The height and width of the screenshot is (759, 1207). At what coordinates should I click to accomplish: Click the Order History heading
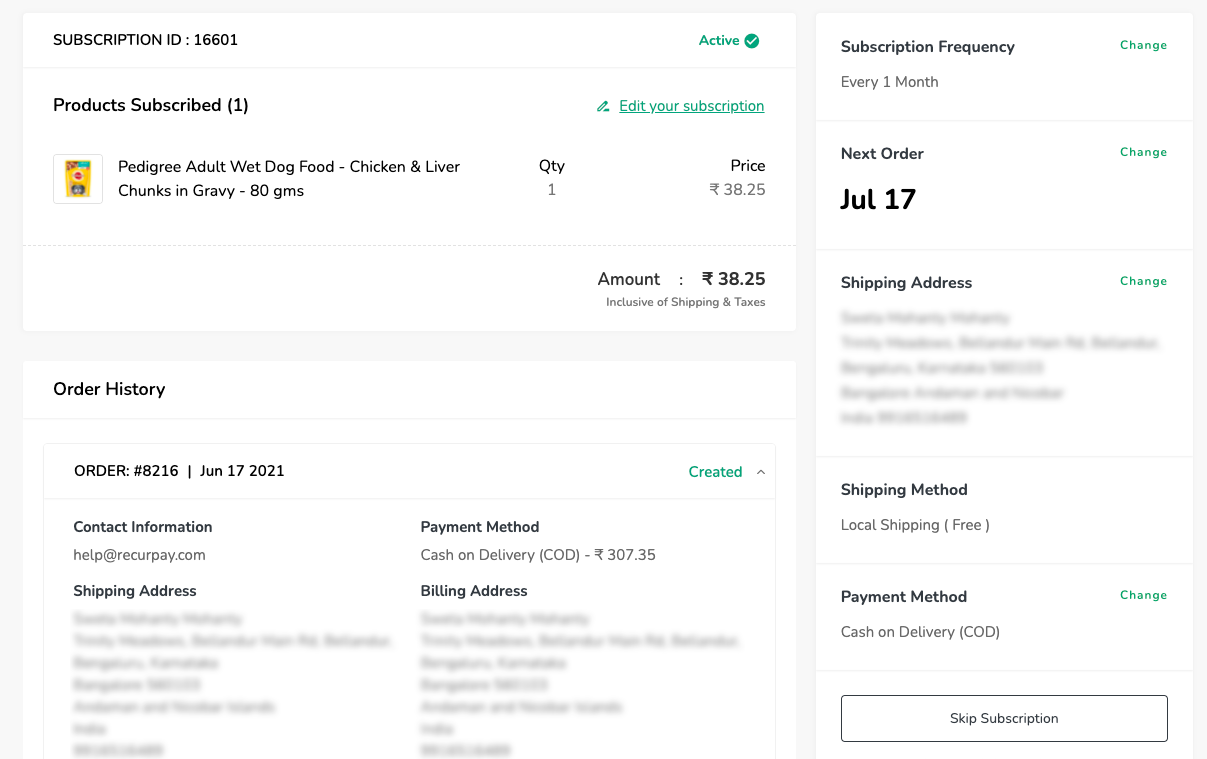[x=109, y=389]
